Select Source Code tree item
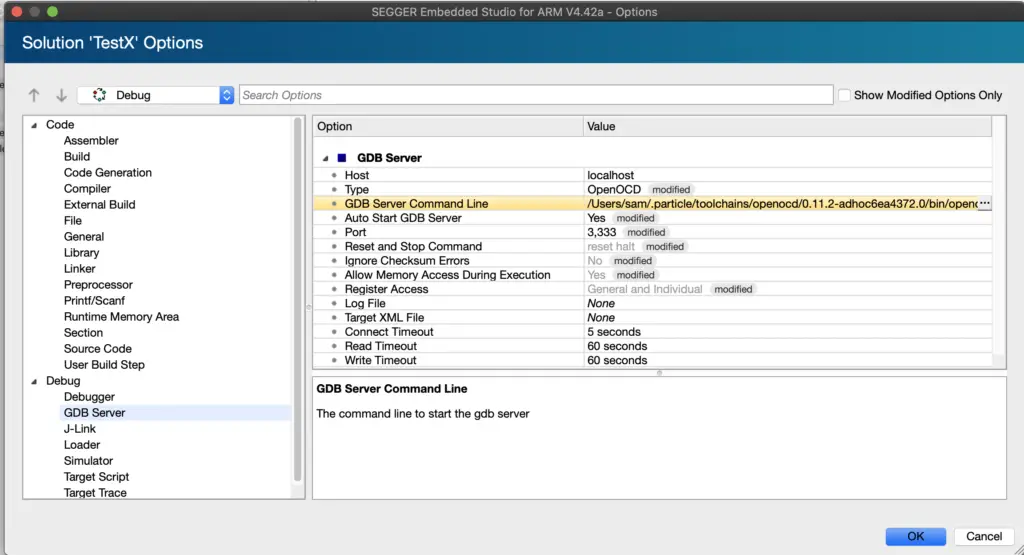The height and width of the screenshot is (555, 1024). click(x=97, y=349)
